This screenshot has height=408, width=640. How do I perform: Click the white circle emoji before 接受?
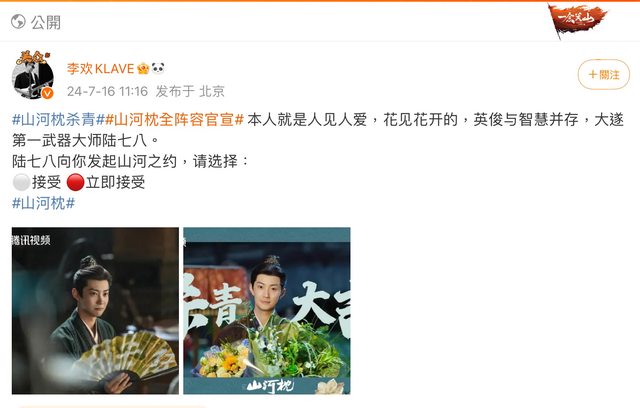tap(21, 182)
